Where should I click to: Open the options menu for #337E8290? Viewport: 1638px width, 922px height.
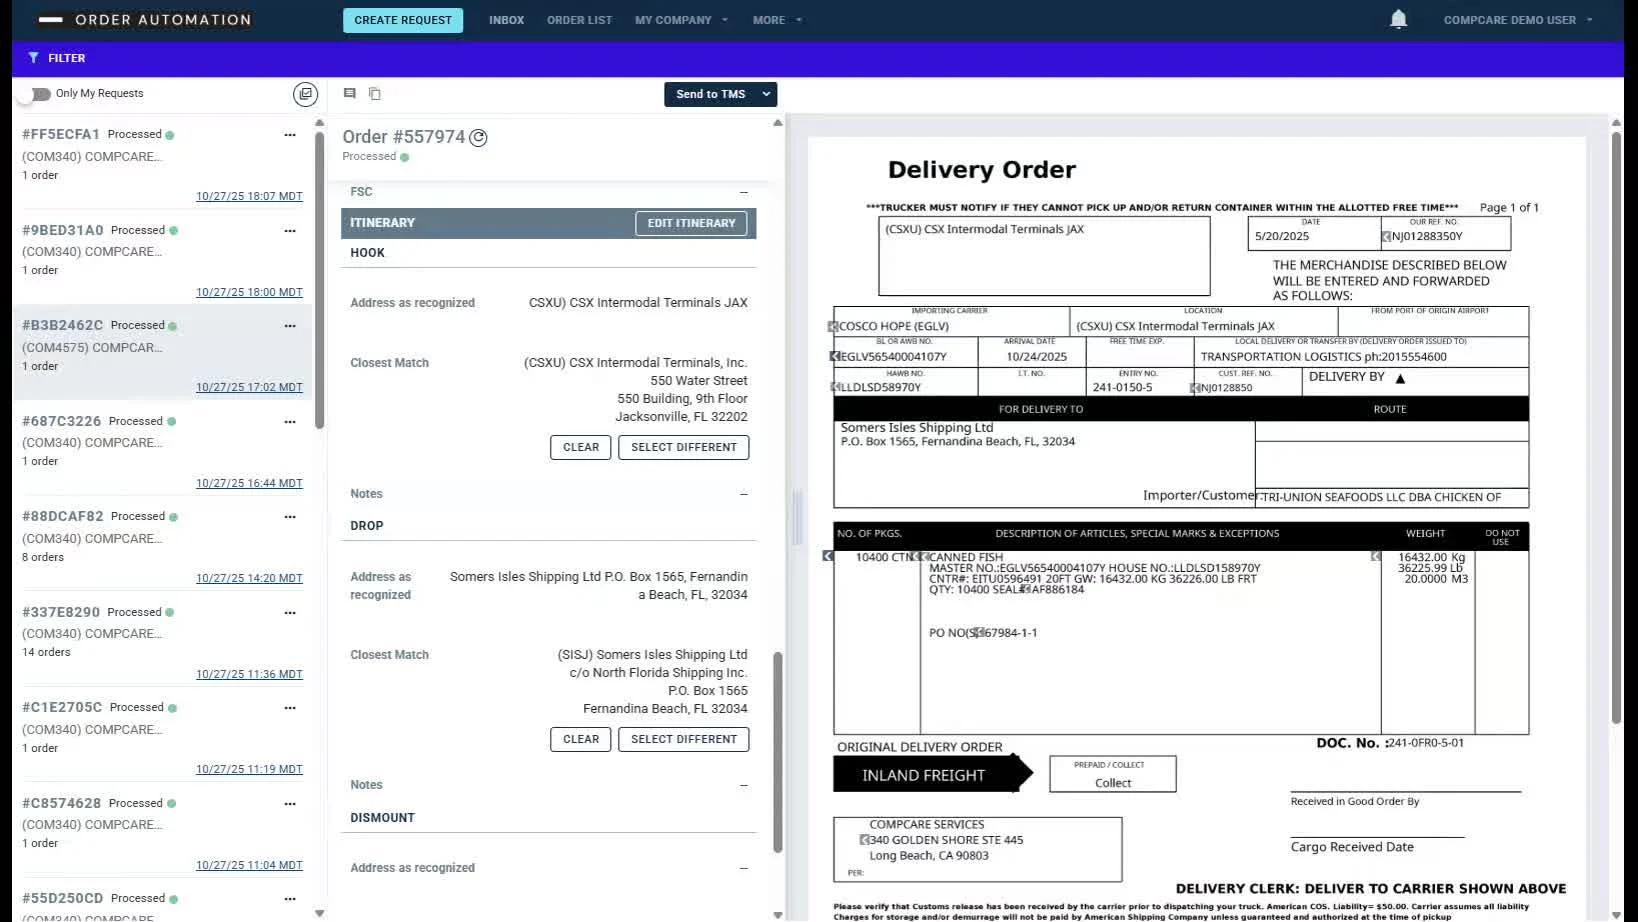tap(290, 612)
